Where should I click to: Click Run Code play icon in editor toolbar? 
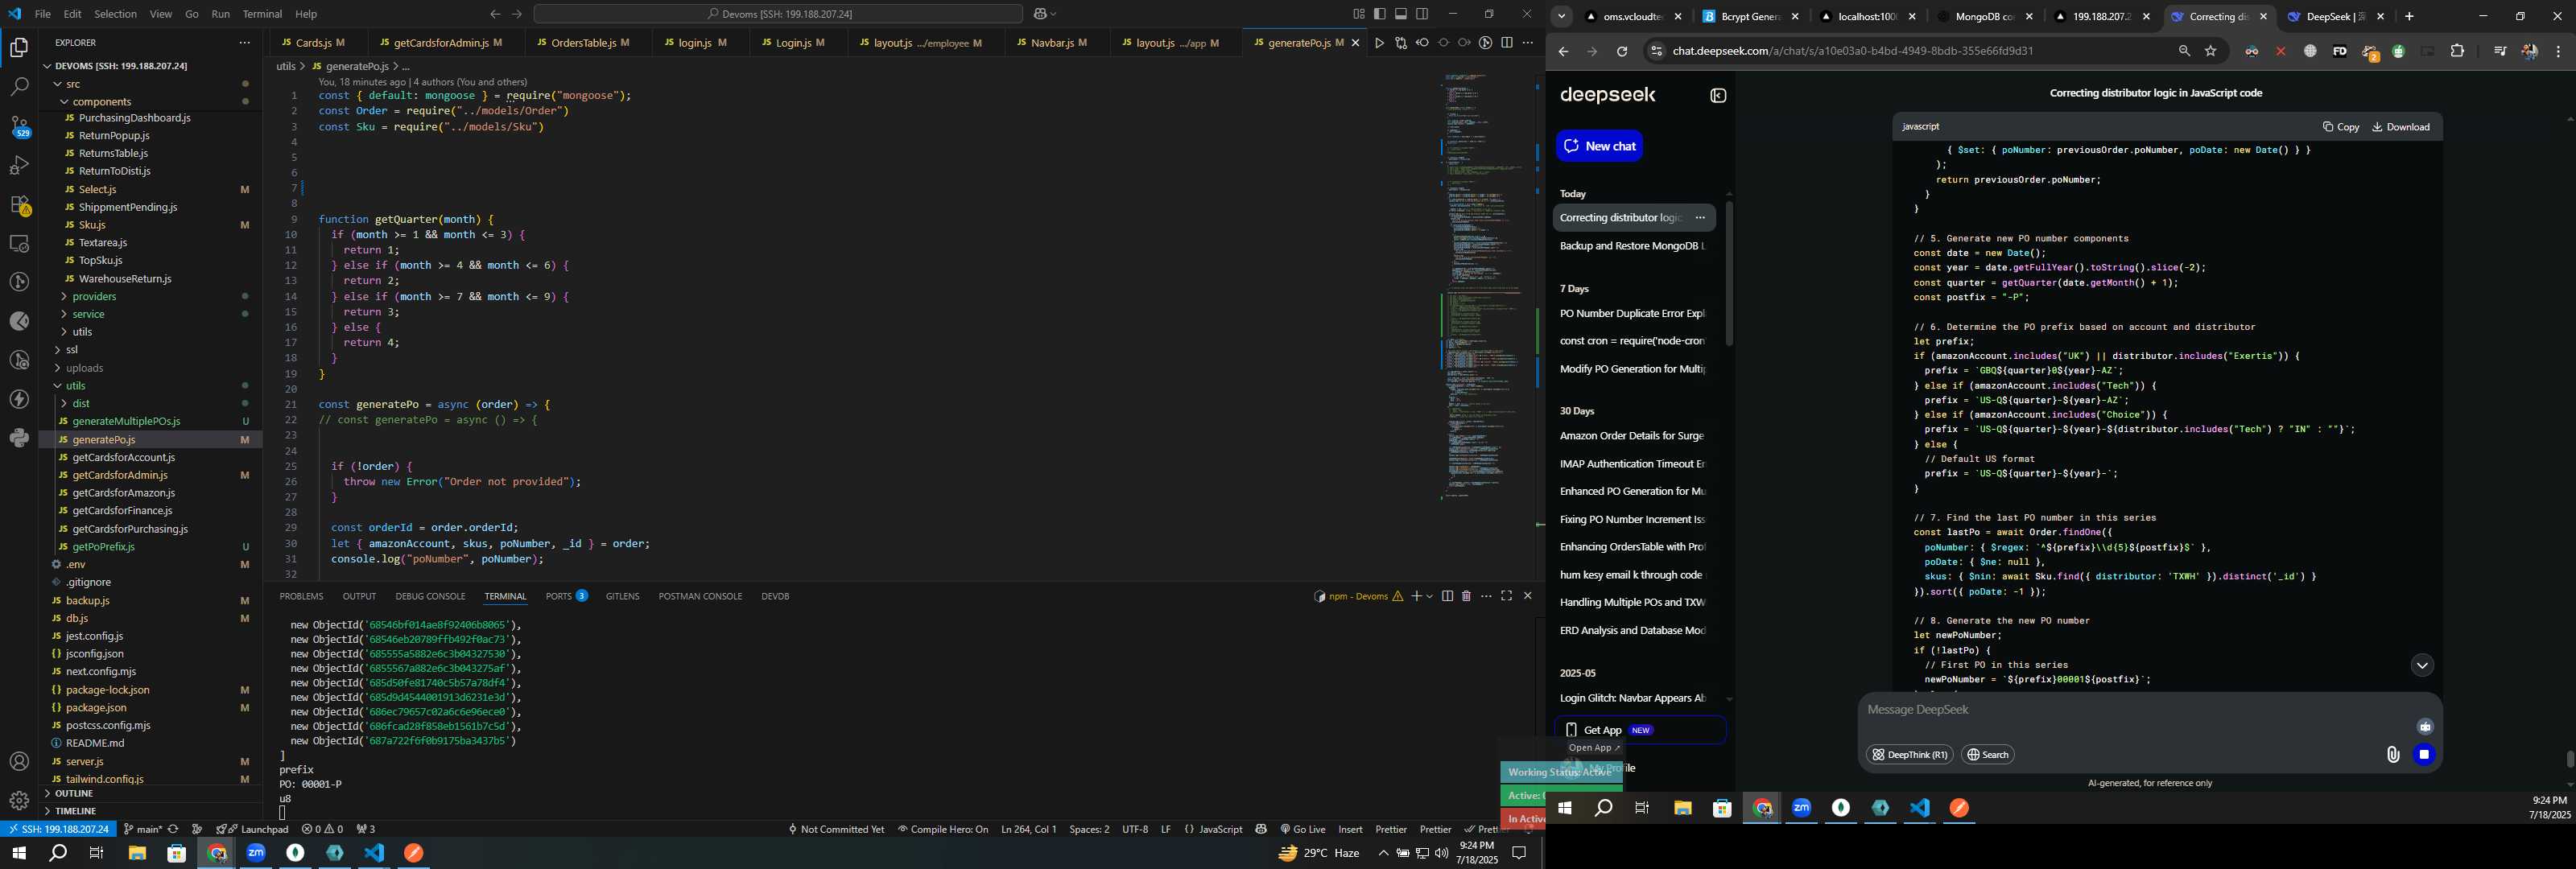1379,43
